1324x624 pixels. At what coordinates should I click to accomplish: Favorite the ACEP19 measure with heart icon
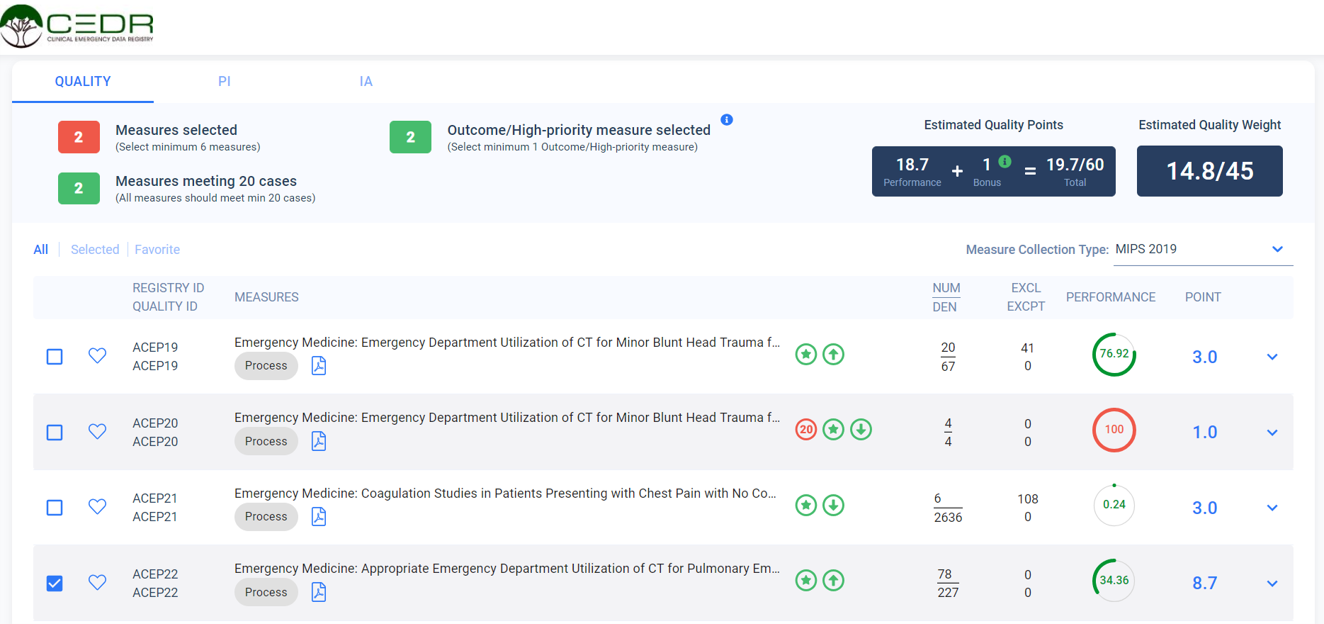(97, 356)
